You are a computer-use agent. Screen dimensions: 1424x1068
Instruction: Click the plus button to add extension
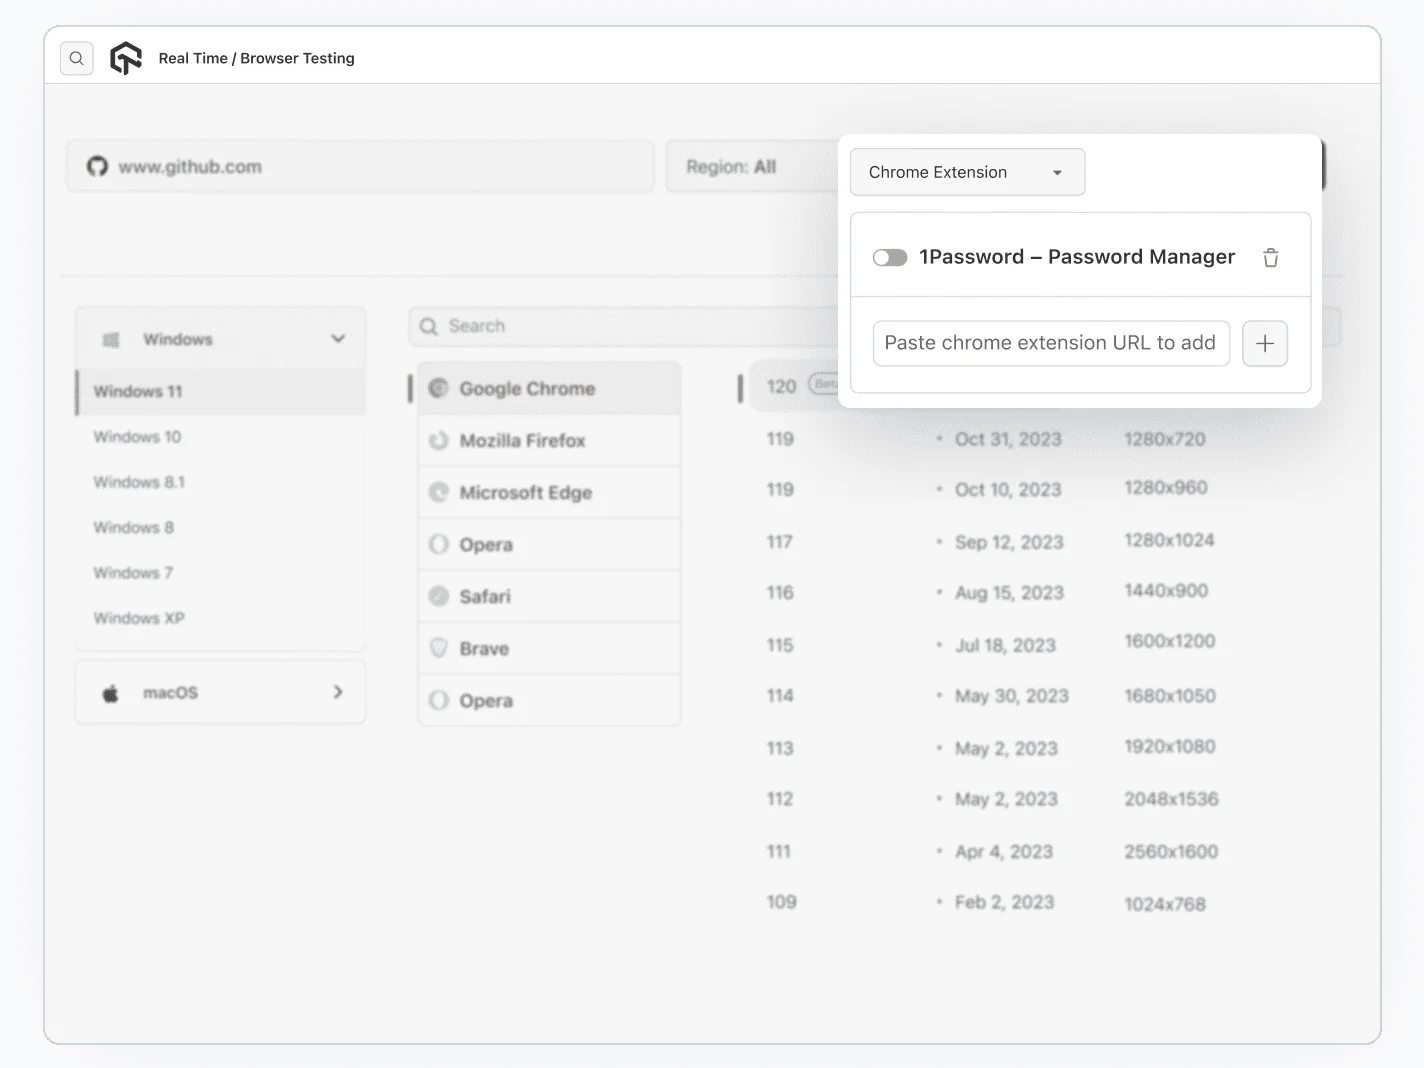click(x=1265, y=343)
